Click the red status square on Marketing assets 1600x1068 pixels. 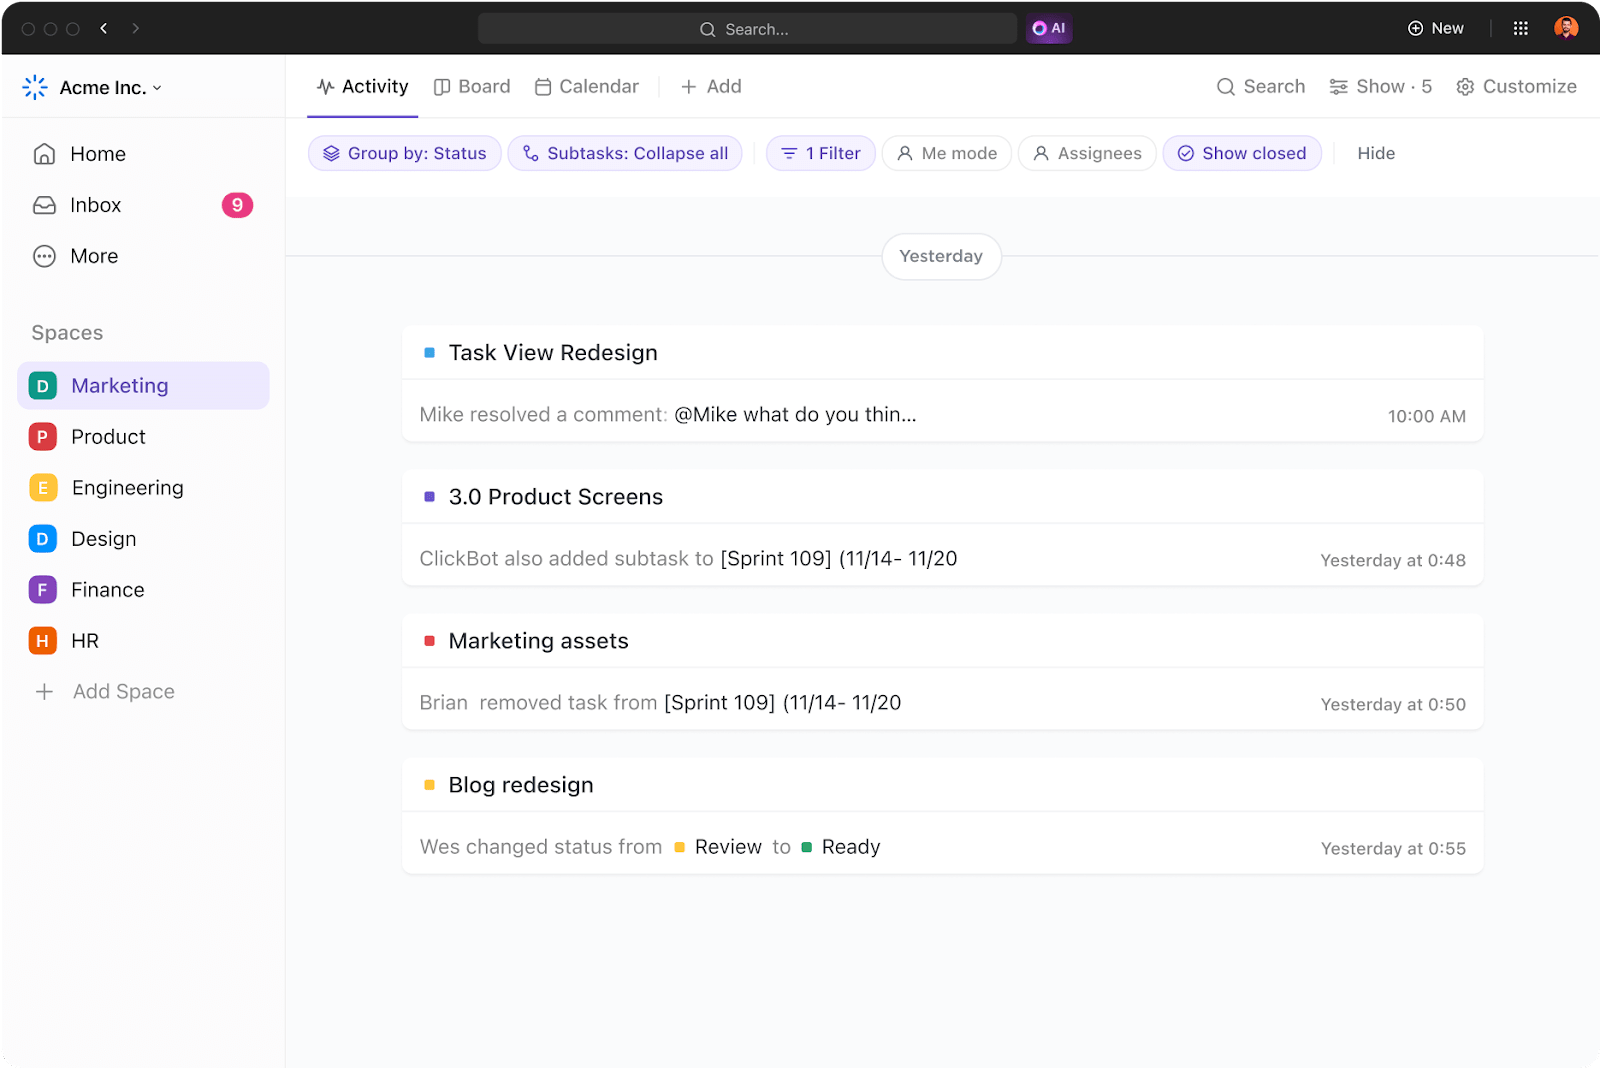[430, 641]
